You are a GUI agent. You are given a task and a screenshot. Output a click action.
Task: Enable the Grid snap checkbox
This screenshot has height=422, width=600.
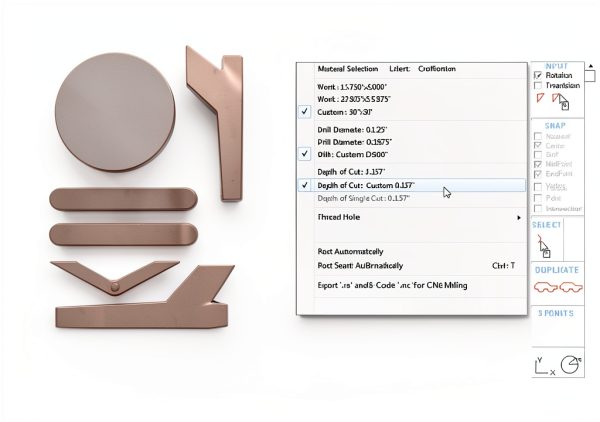pyautogui.click(x=538, y=155)
